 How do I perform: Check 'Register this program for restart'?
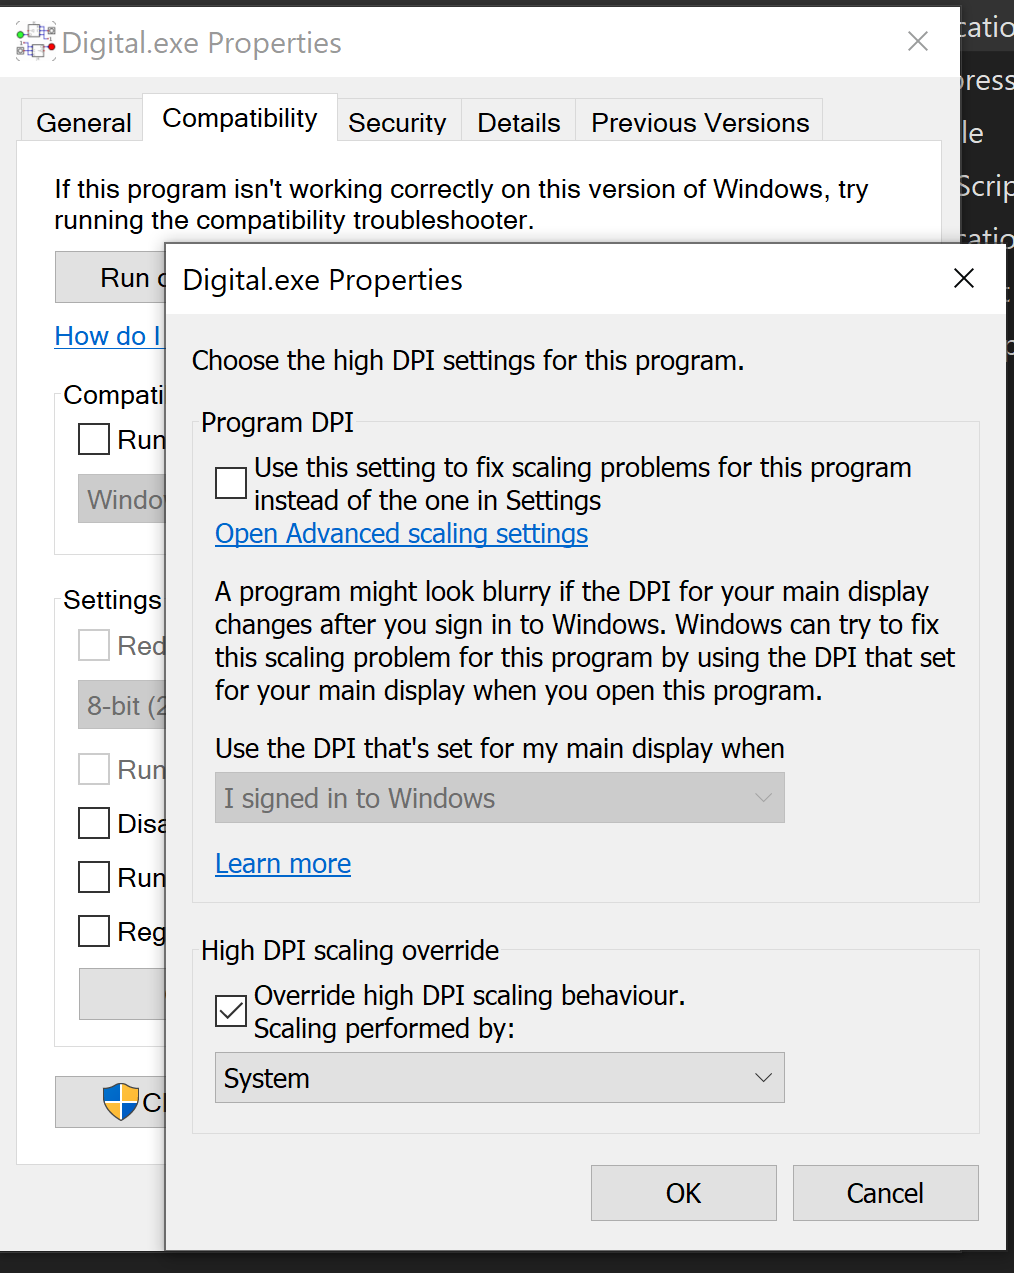tap(93, 931)
